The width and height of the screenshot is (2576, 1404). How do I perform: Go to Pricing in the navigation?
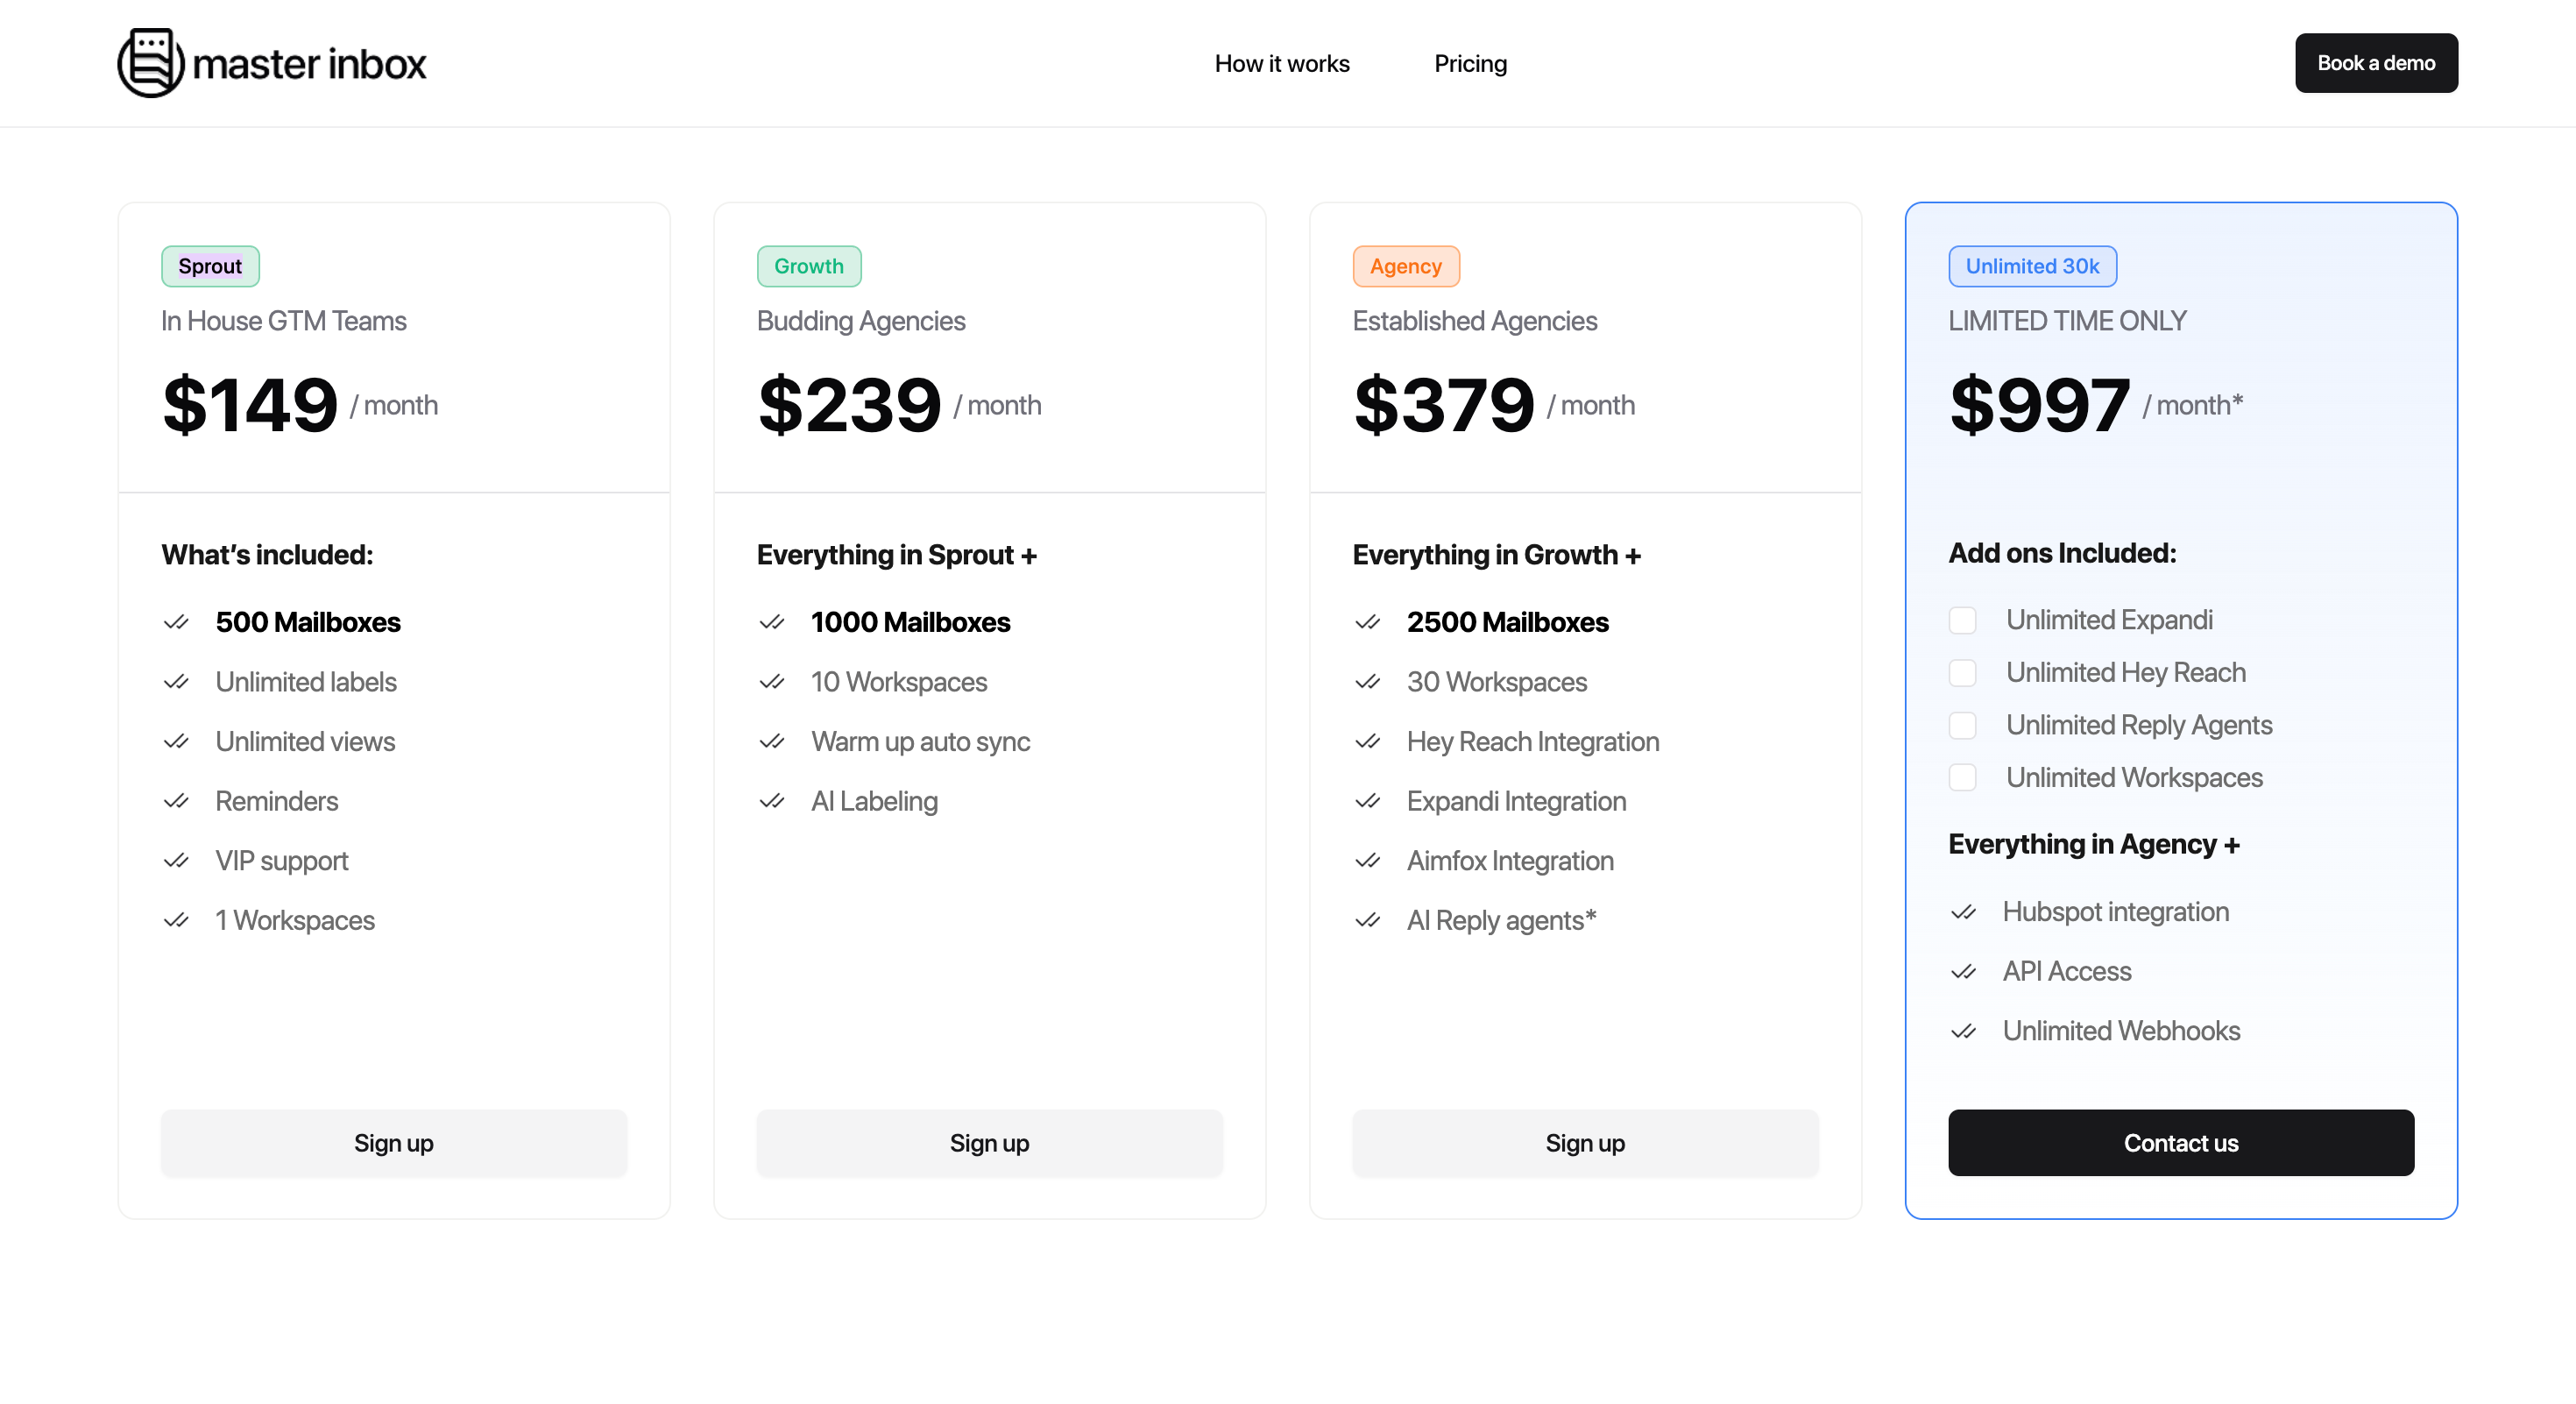point(1470,63)
